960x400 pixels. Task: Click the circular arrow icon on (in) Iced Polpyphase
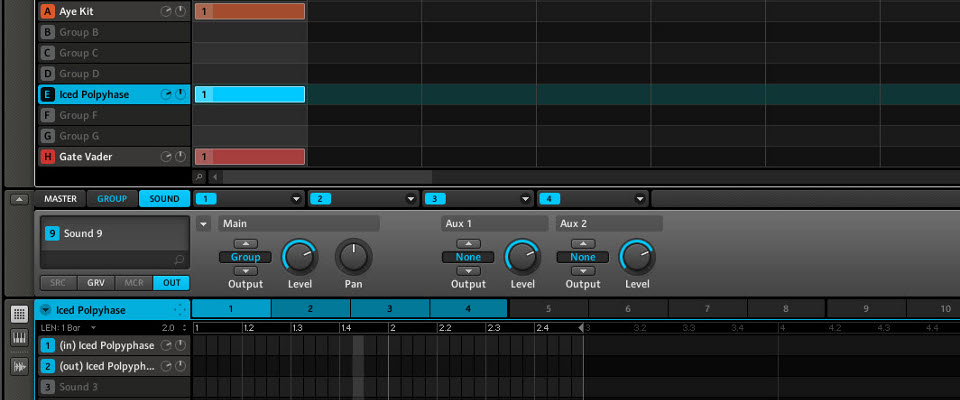coord(166,345)
